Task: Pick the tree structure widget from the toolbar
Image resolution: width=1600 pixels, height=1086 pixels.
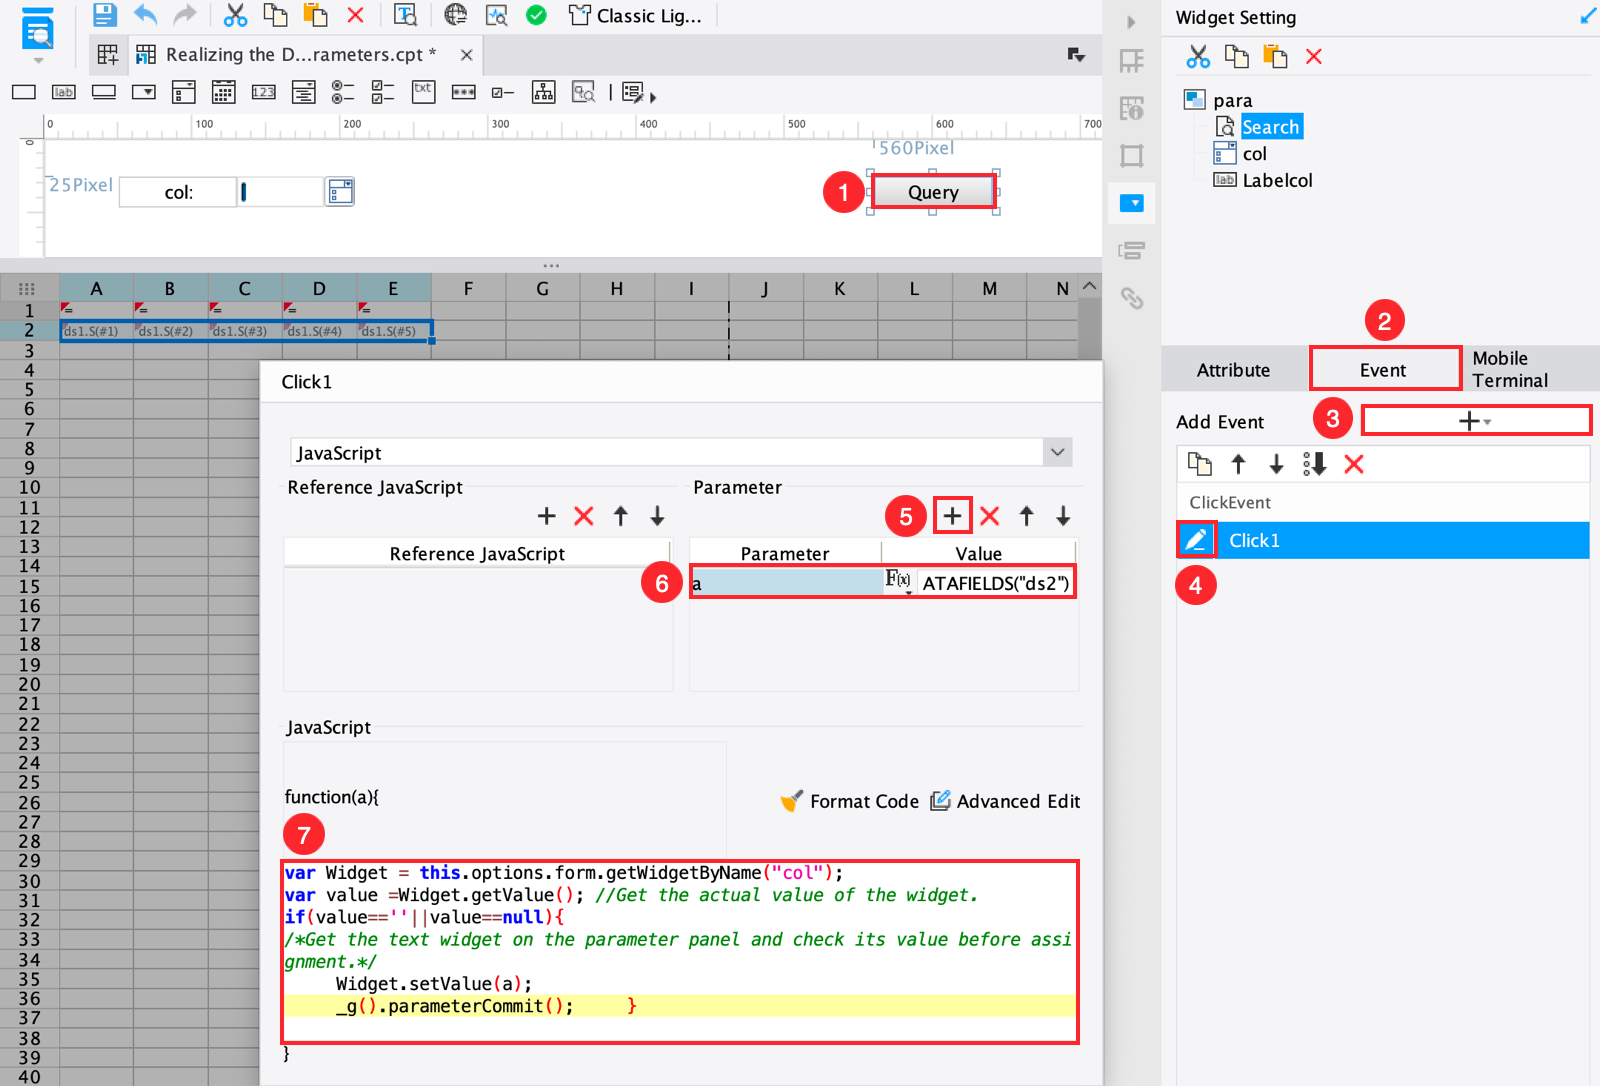Action: pyautogui.click(x=543, y=93)
